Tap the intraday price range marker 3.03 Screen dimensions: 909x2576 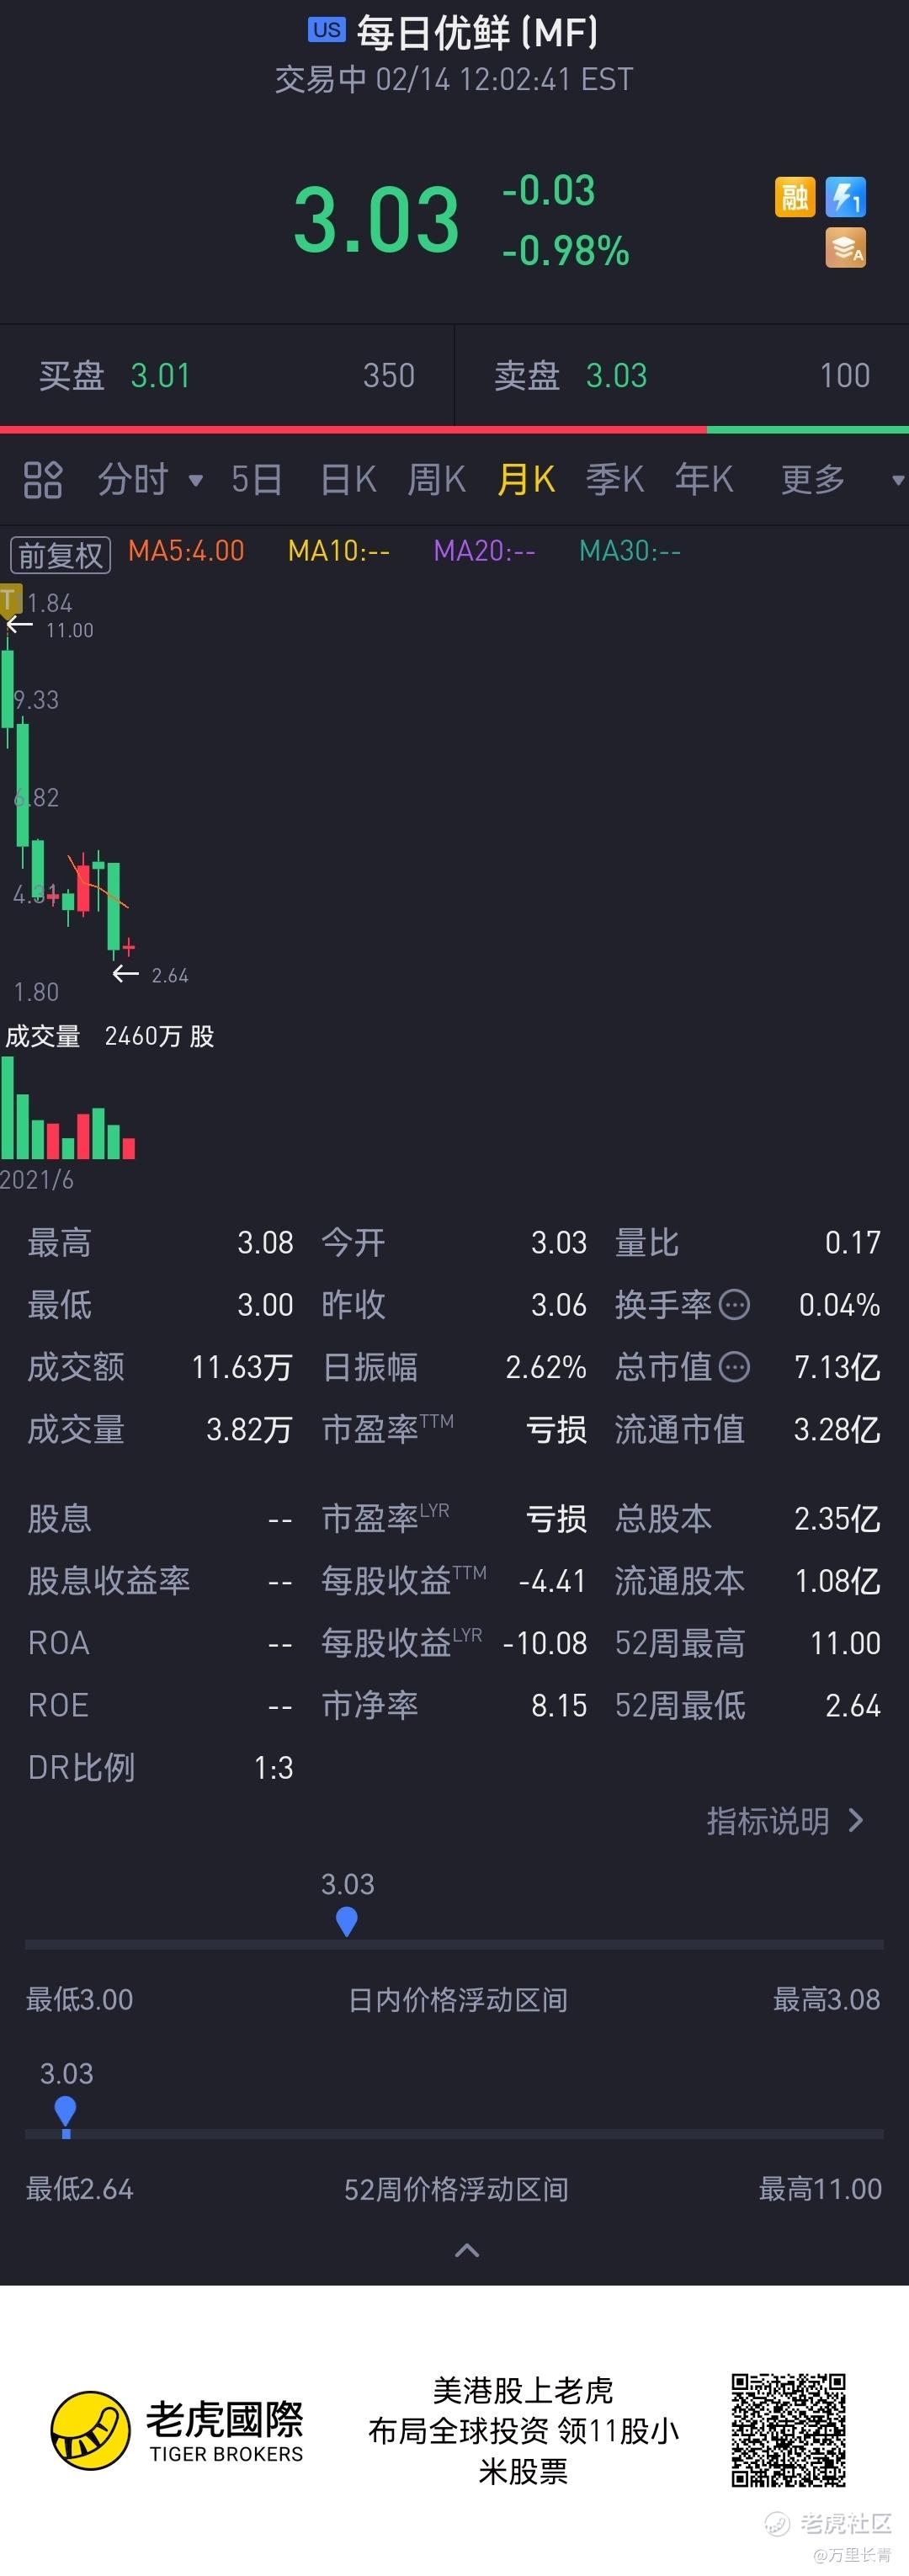[x=347, y=1922]
